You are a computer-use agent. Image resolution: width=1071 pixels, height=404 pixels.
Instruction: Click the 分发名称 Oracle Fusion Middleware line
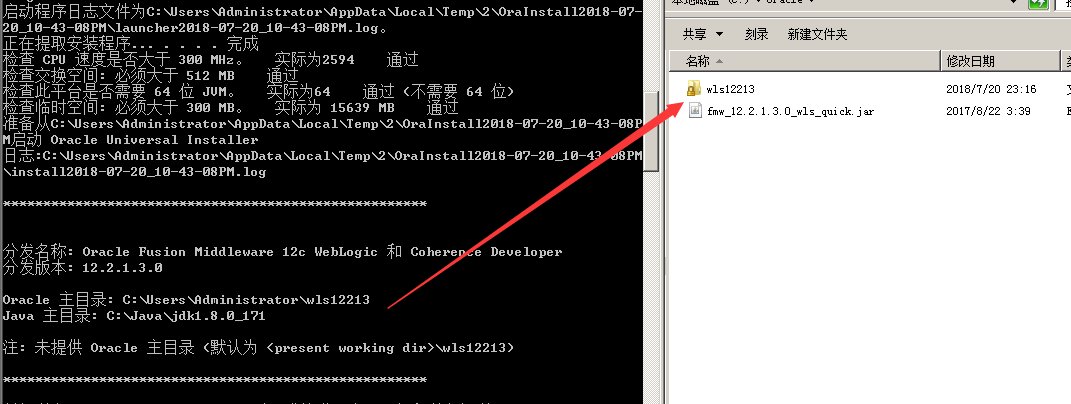282,251
